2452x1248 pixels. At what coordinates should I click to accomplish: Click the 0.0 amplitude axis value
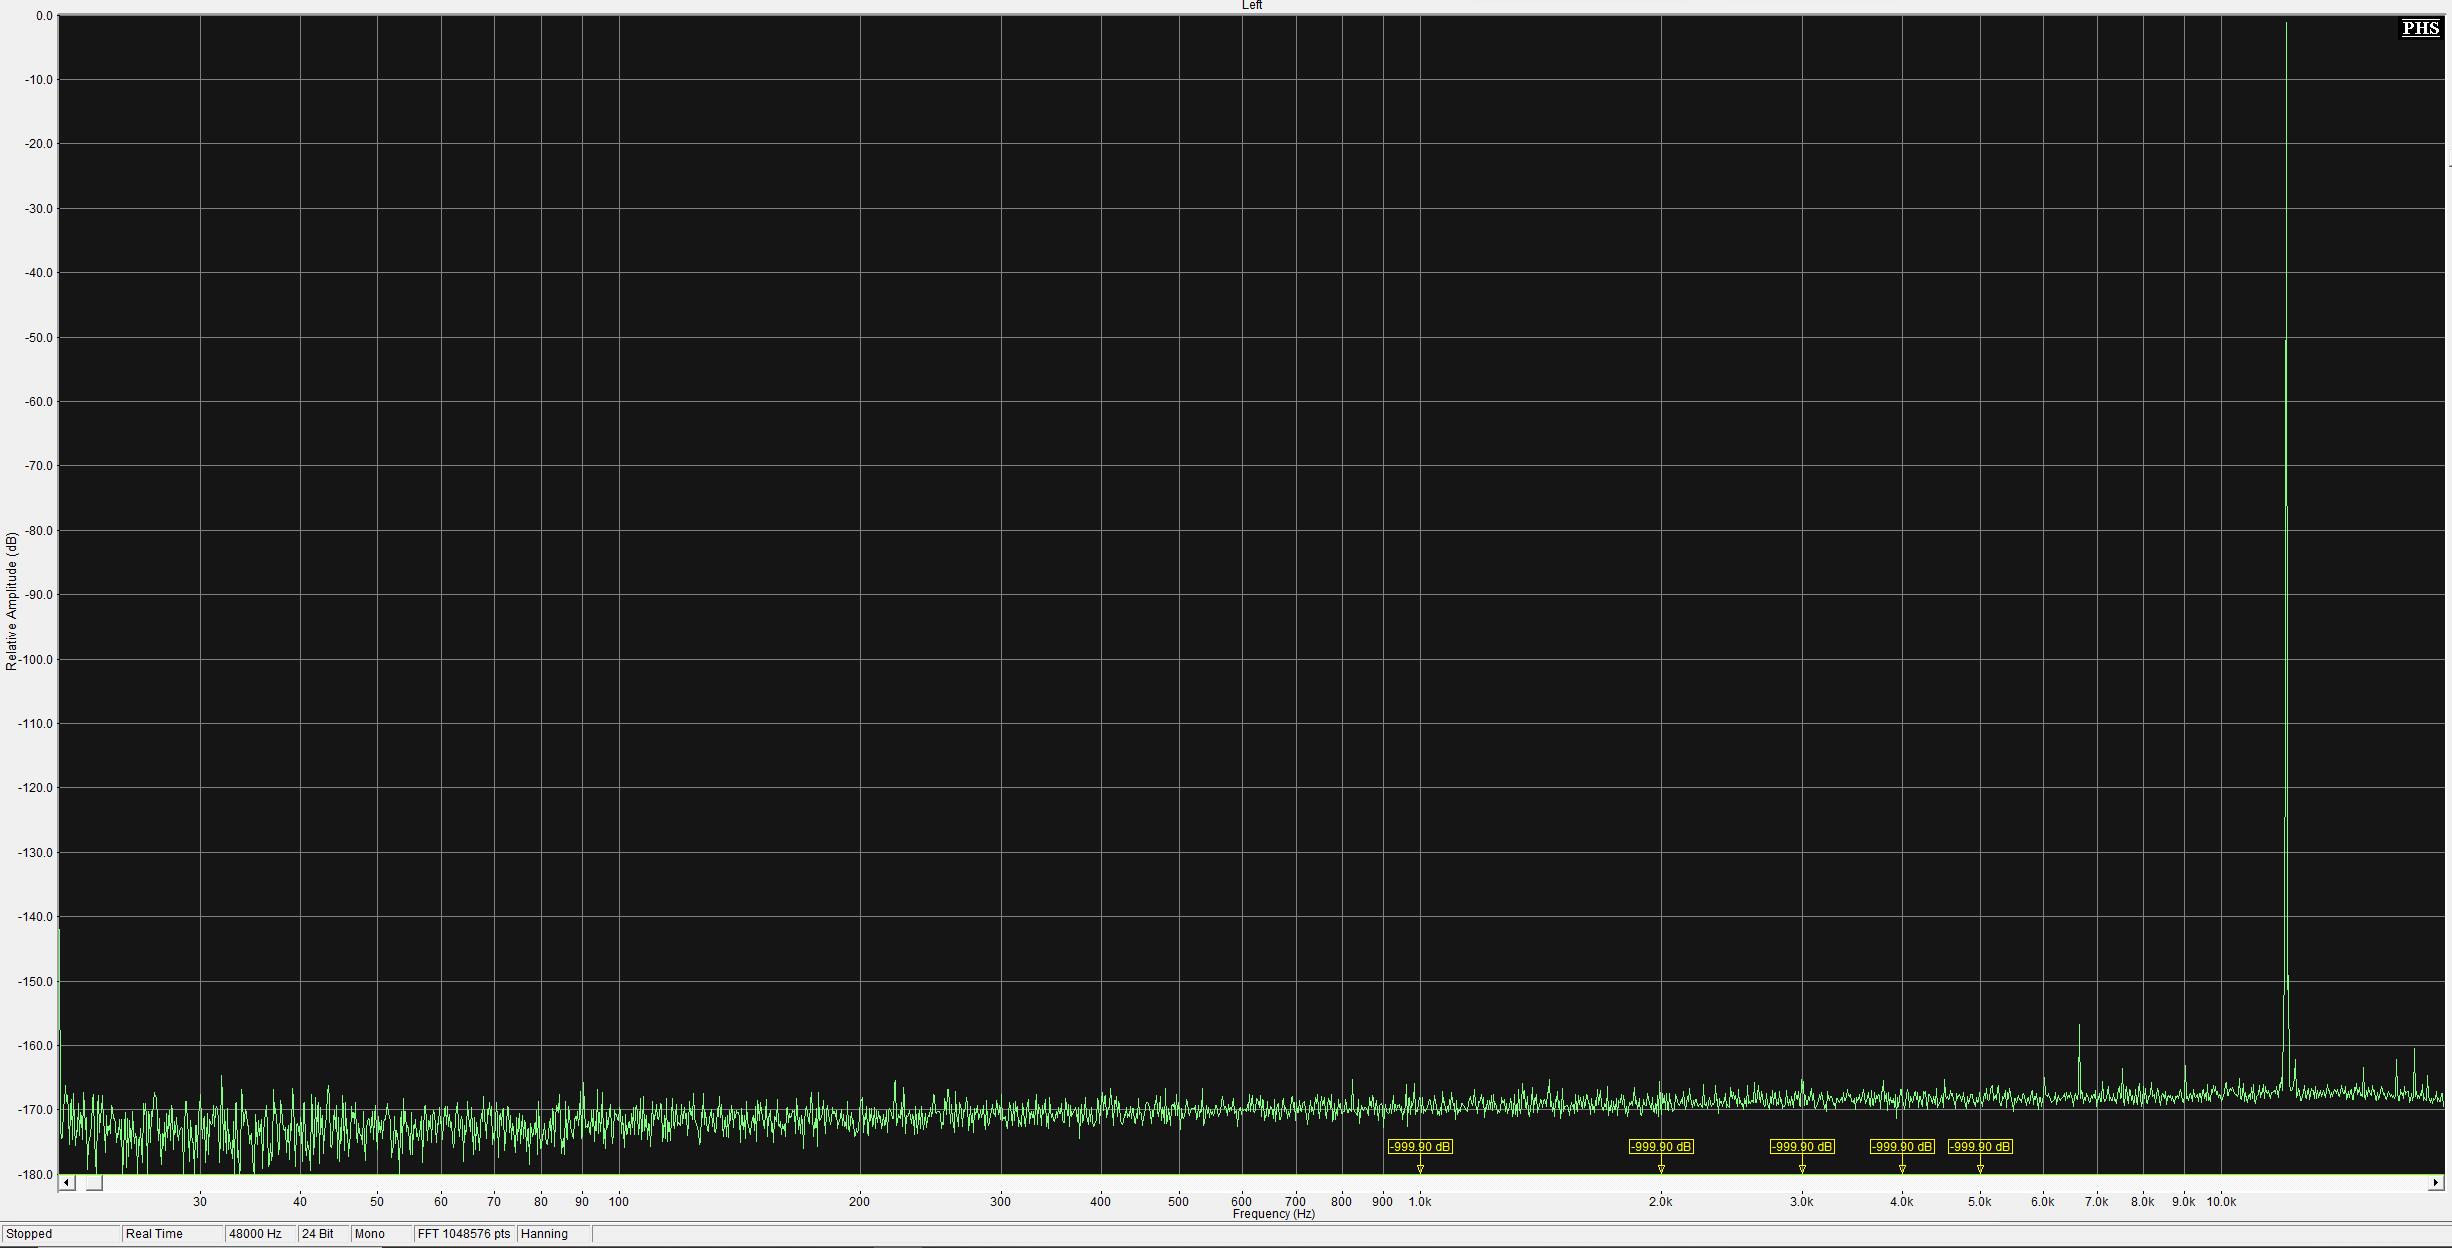coord(44,16)
